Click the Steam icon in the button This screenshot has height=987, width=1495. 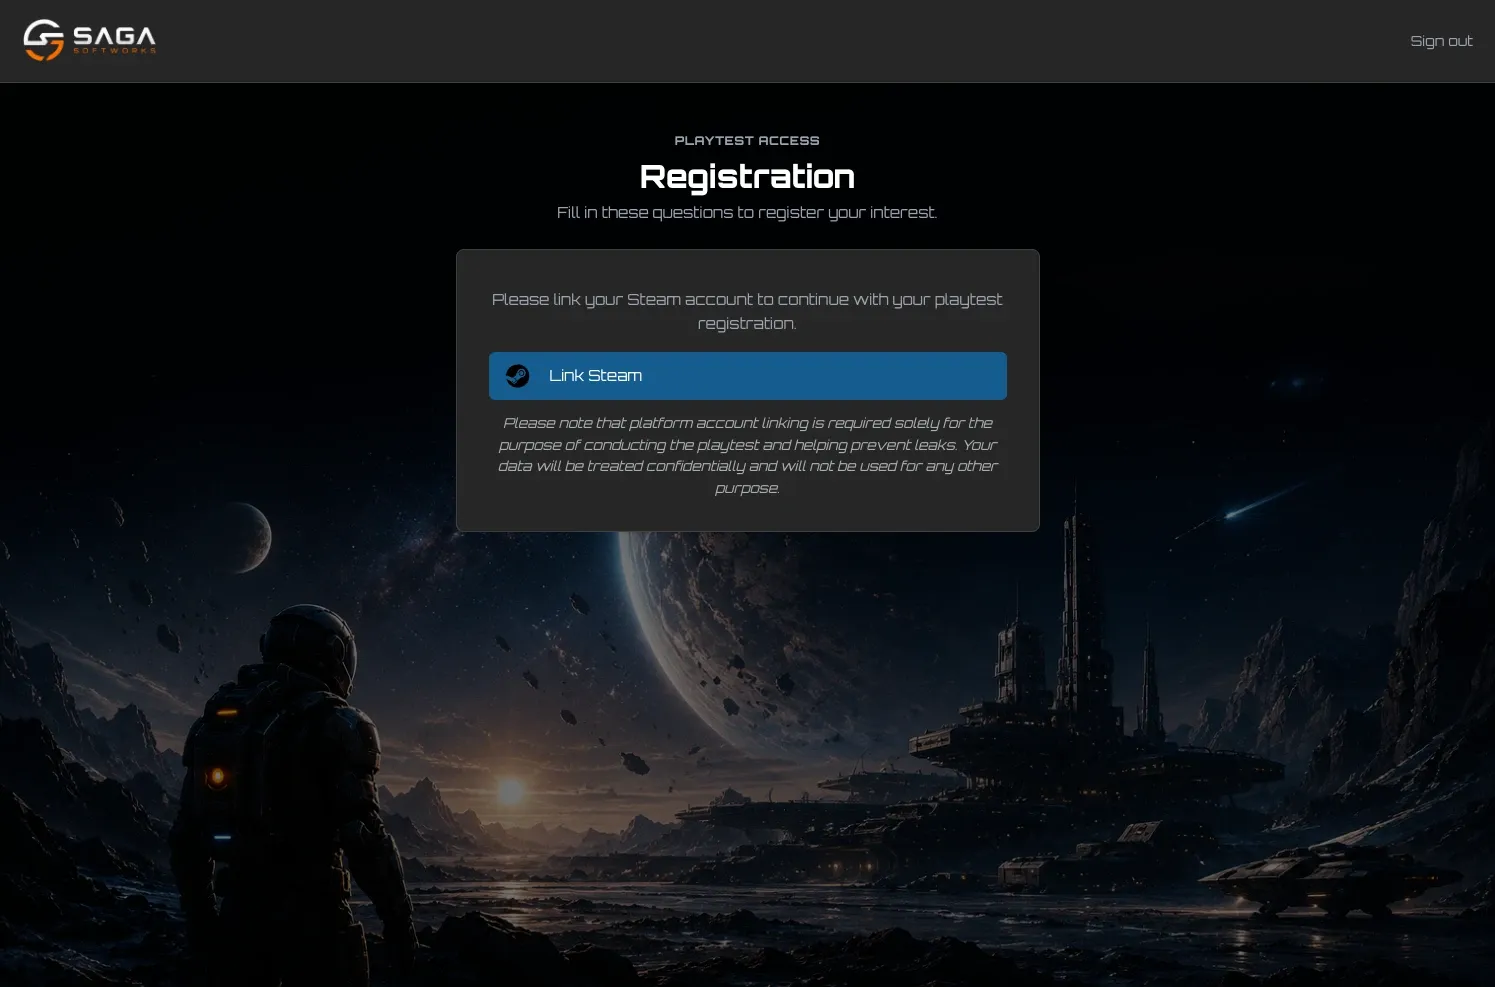(x=517, y=376)
